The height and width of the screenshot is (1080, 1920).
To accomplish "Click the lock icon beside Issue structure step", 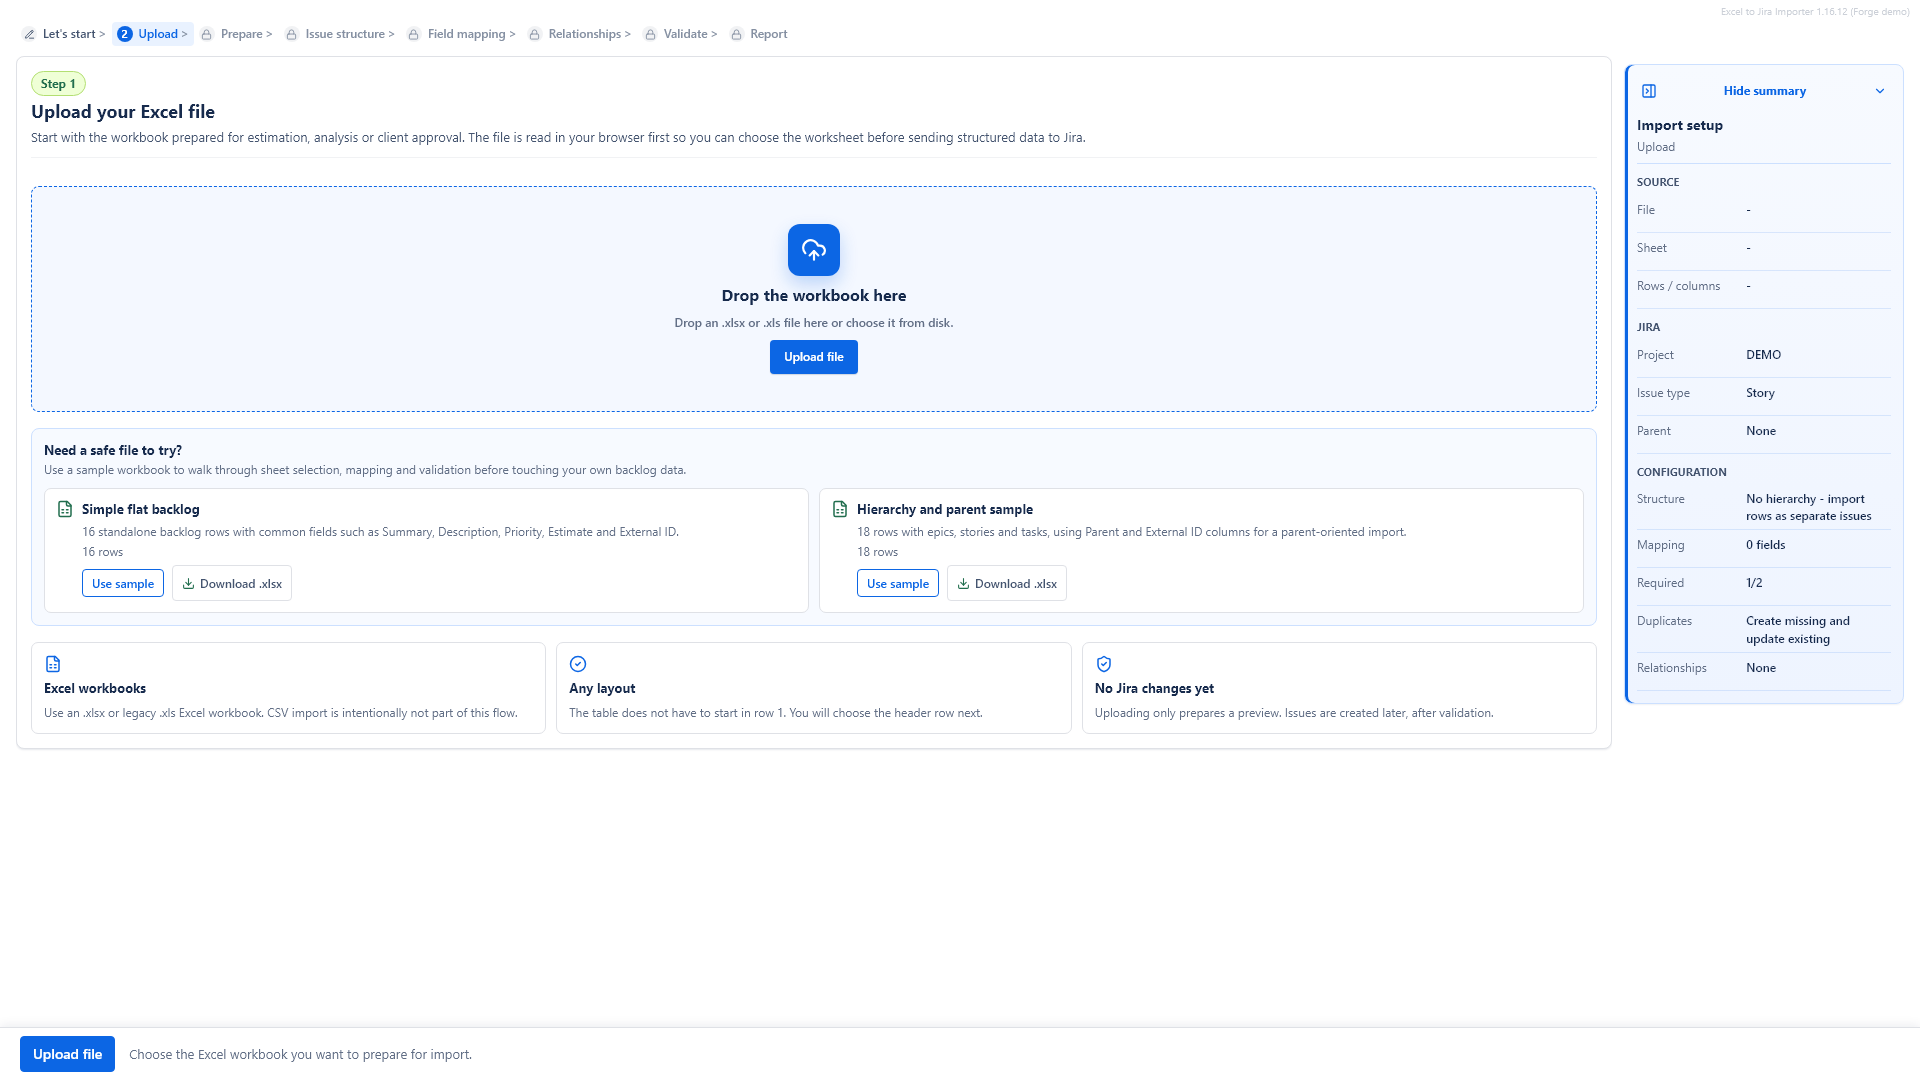I will pyautogui.click(x=292, y=34).
